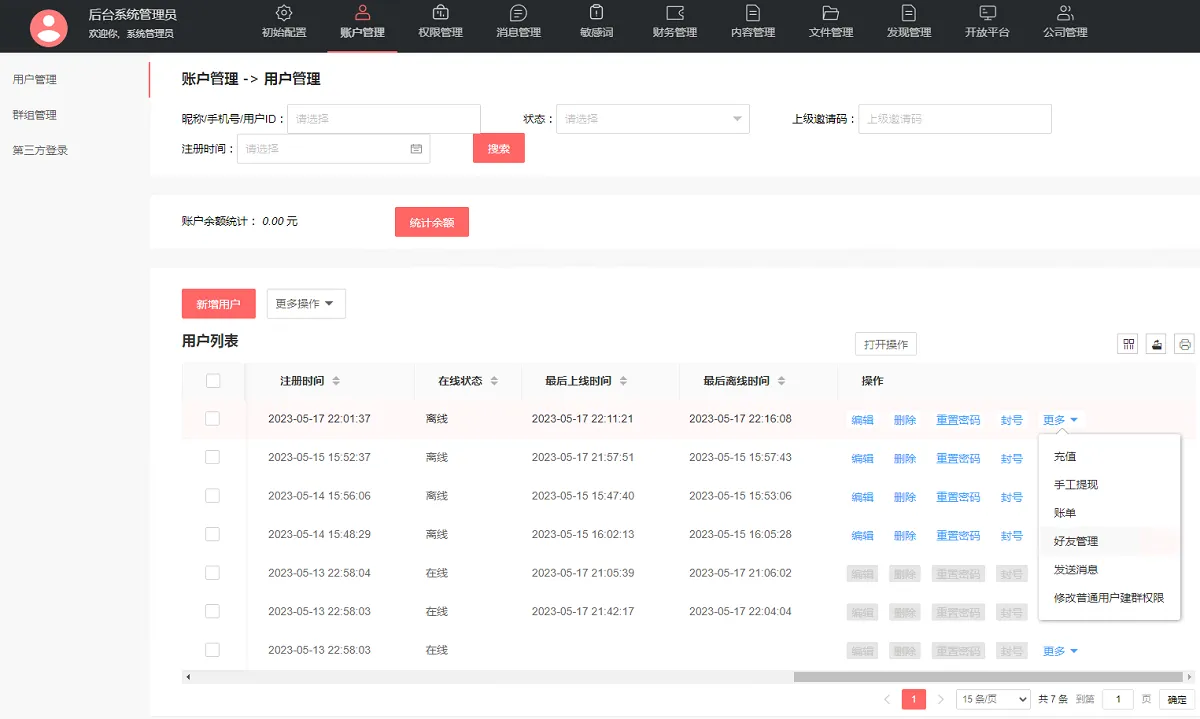The width and height of the screenshot is (1200, 719).
Task: Click the print icon above the user list
Action: coord(1184,343)
